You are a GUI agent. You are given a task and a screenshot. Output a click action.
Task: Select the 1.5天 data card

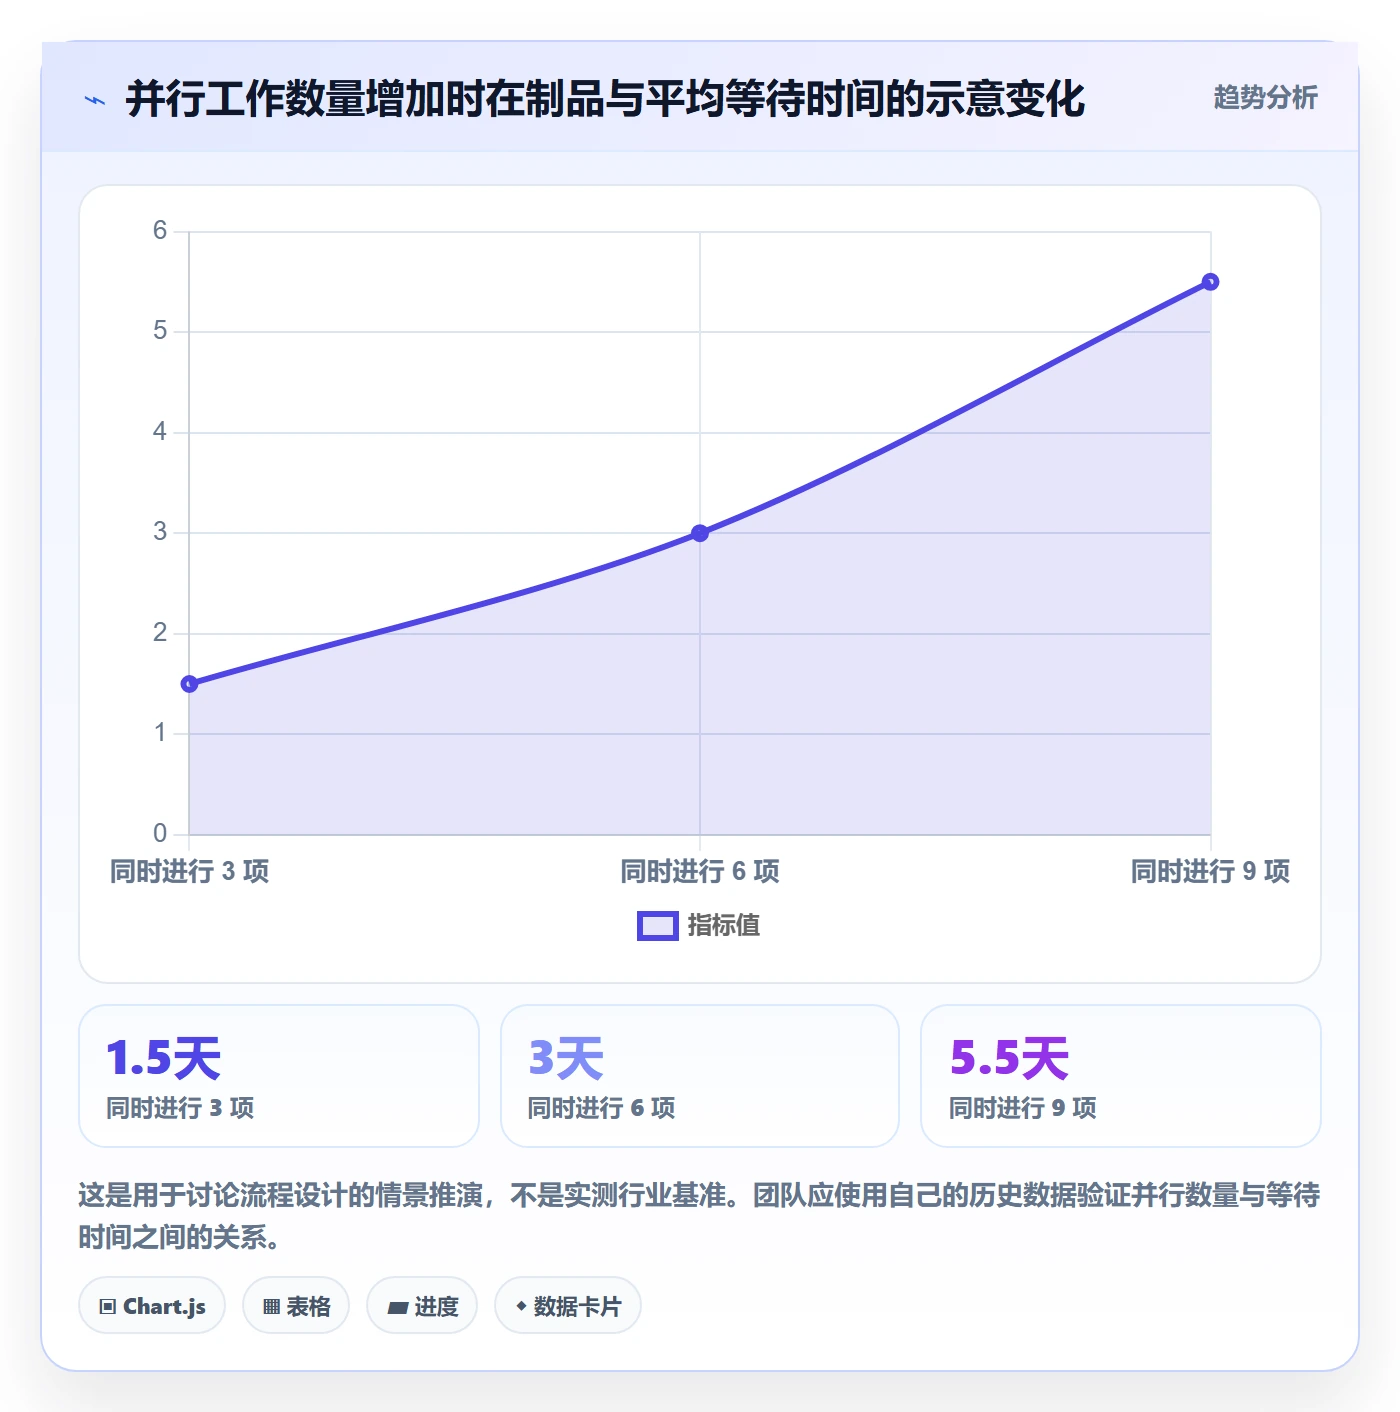279,1076
